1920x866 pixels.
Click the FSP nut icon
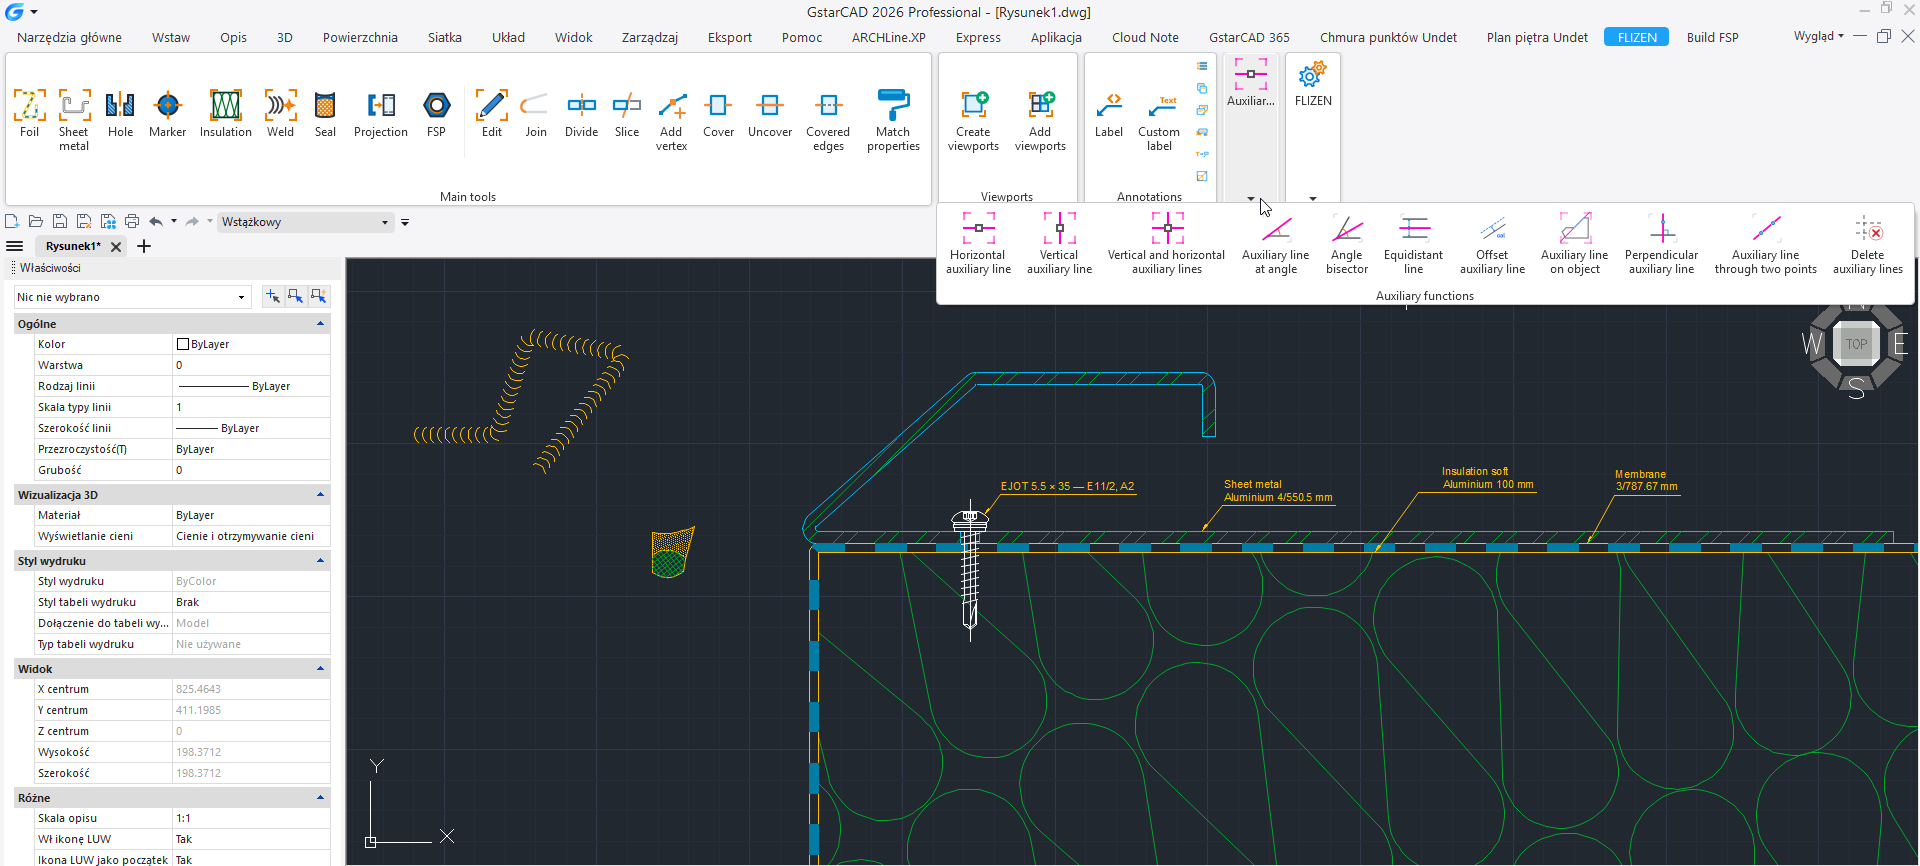point(436,105)
